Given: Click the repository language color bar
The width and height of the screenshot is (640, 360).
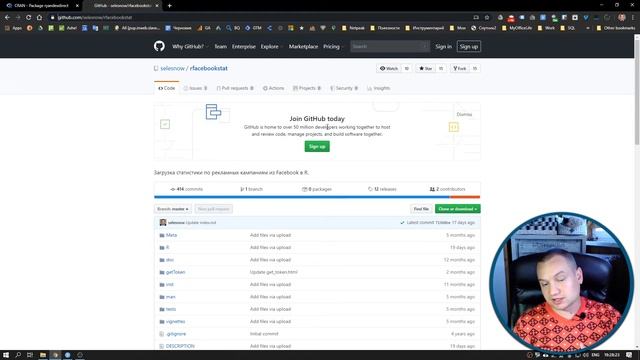Looking at the screenshot, I should tap(317, 197).
